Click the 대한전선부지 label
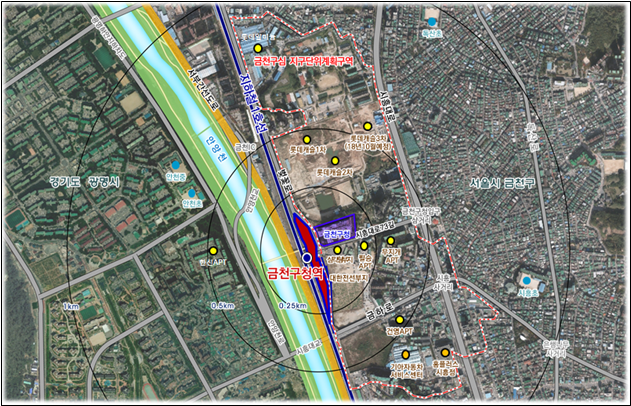The height and width of the screenshot is (406, 631). 348,278
